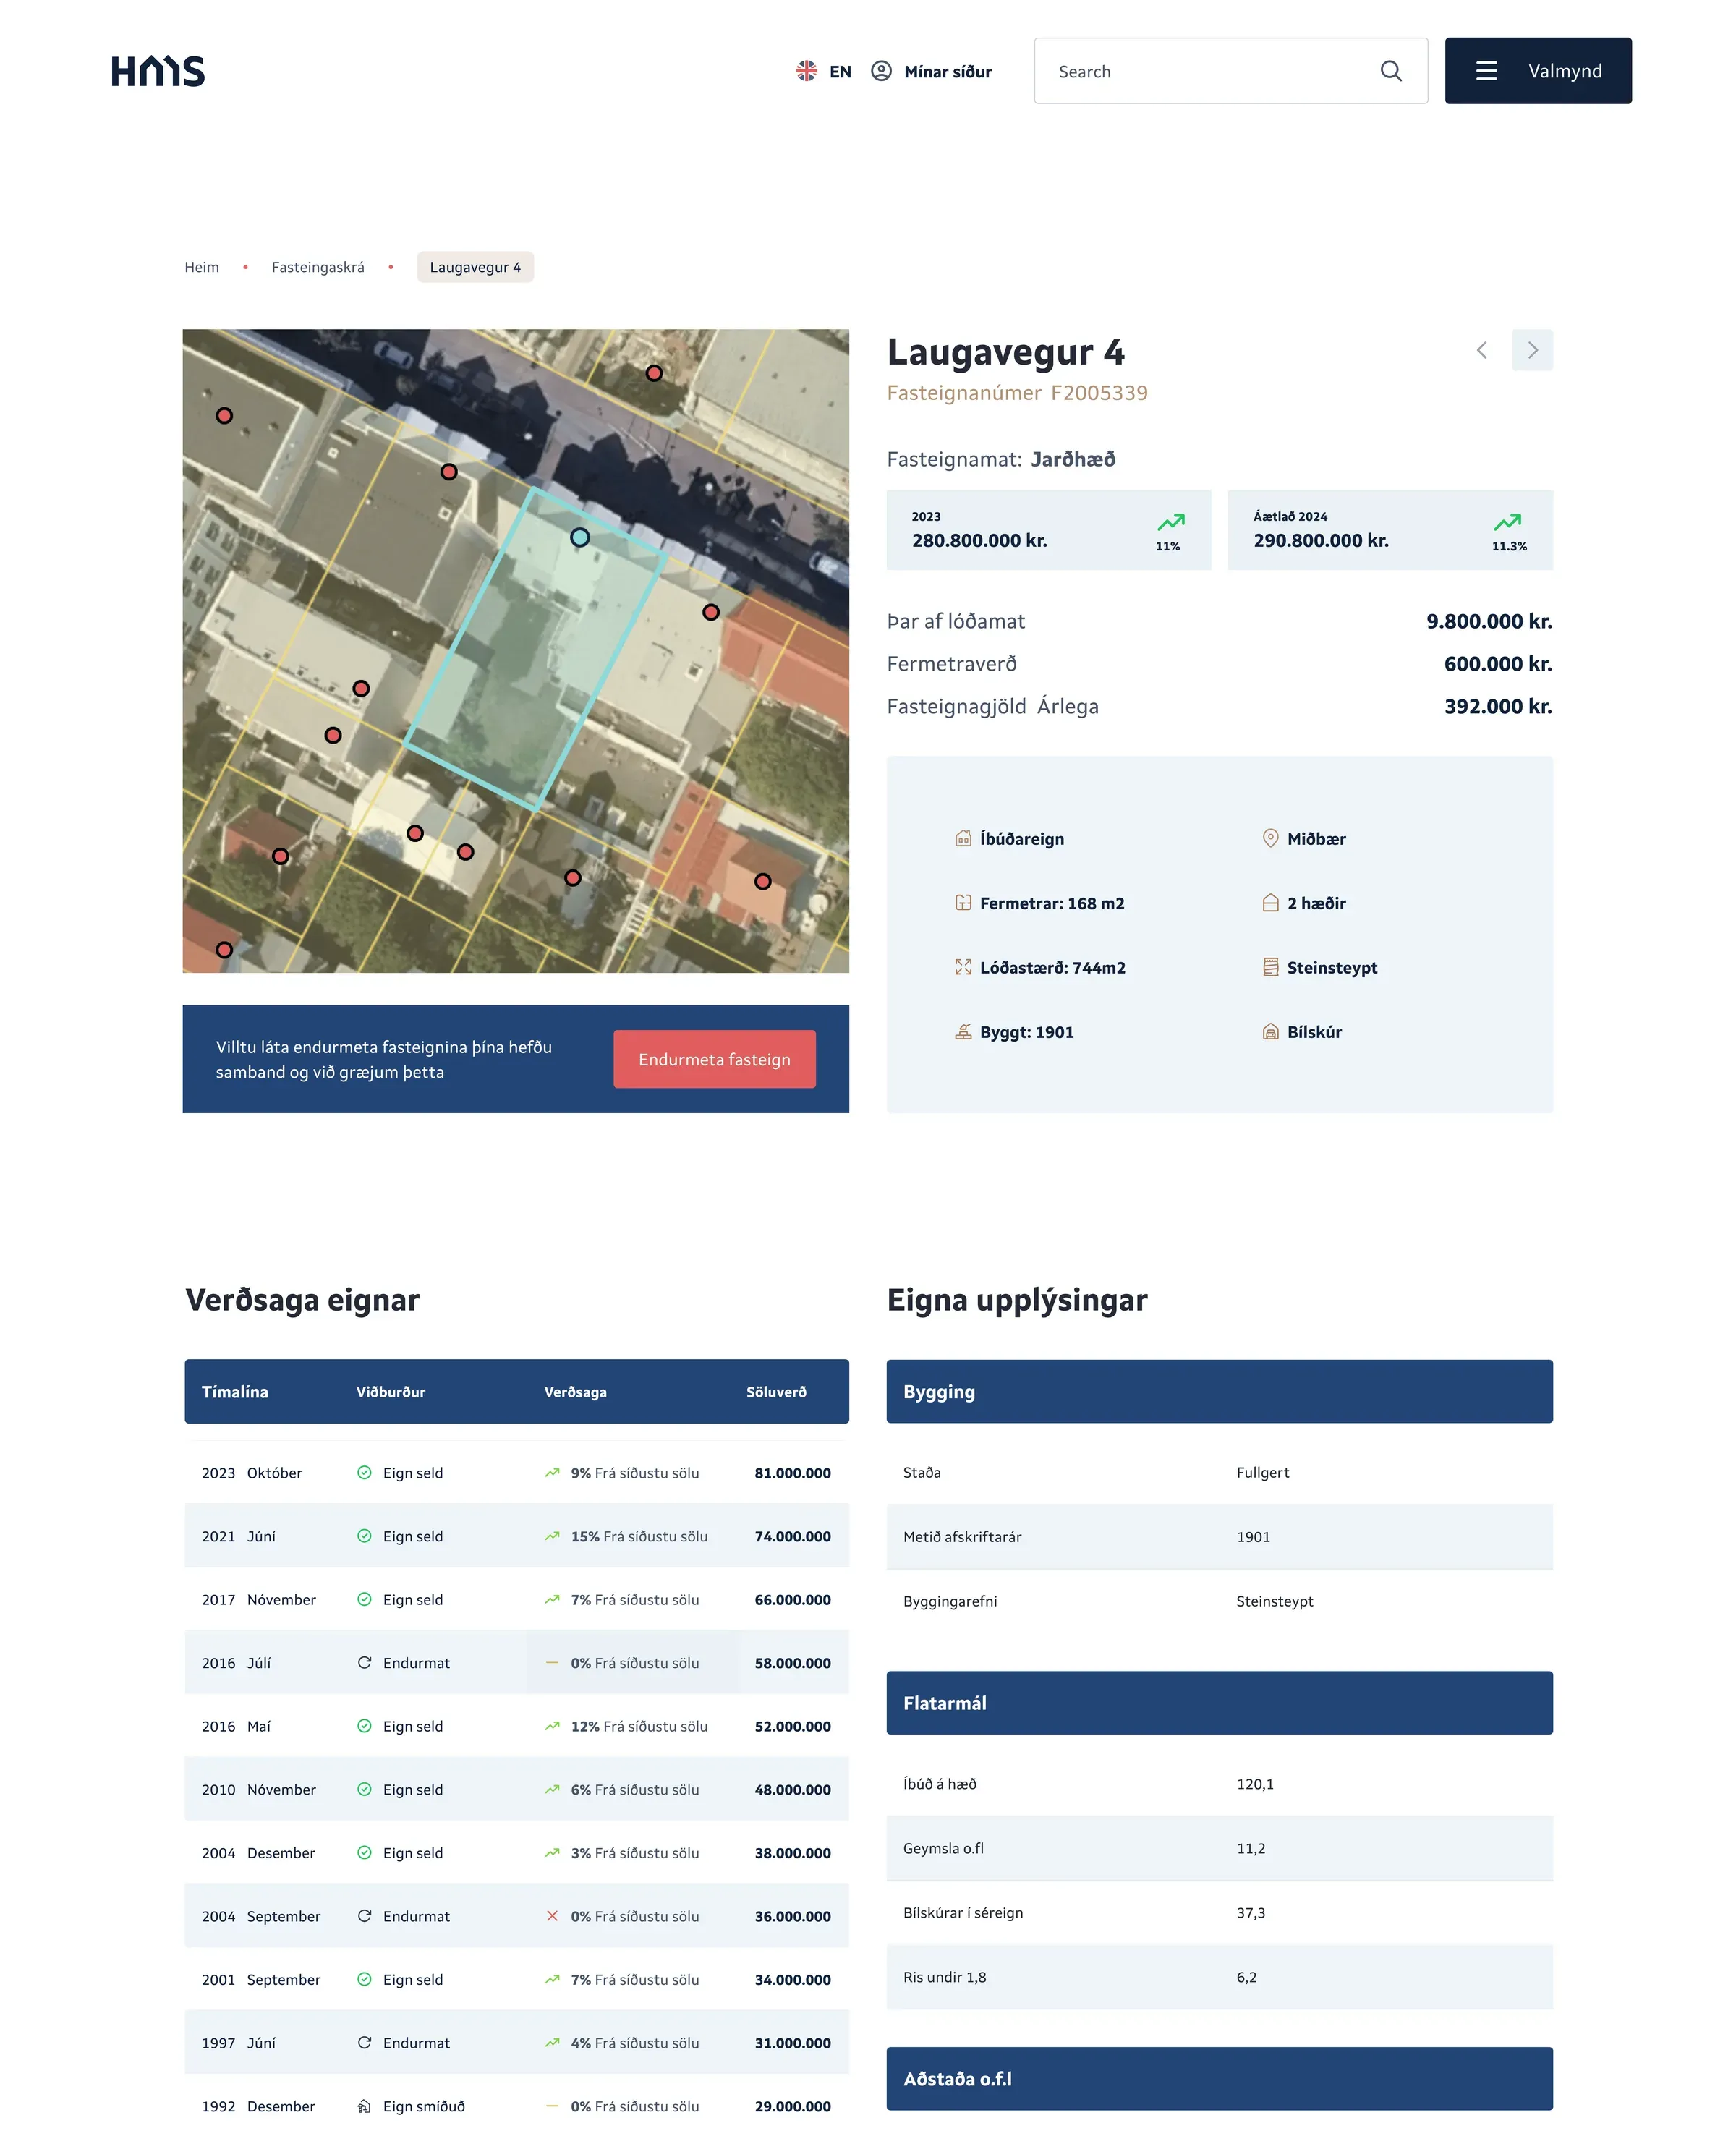Screen dimensions: 1736x2136
Task: Click the Byggt 1901 construction icon
Action: point(963,1032)
